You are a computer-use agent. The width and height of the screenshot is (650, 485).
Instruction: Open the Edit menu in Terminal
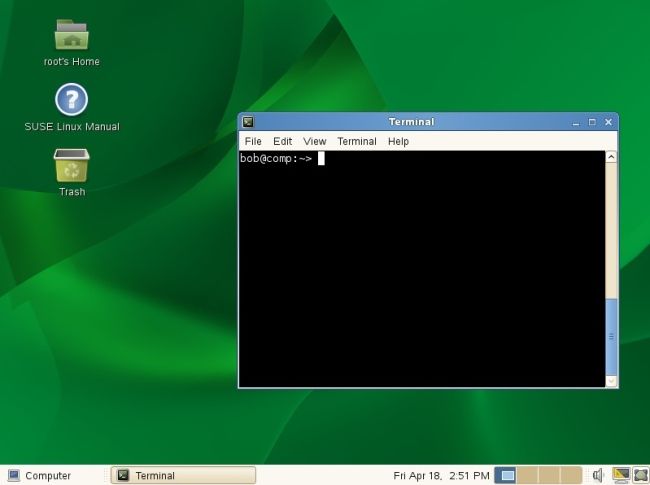282,141
